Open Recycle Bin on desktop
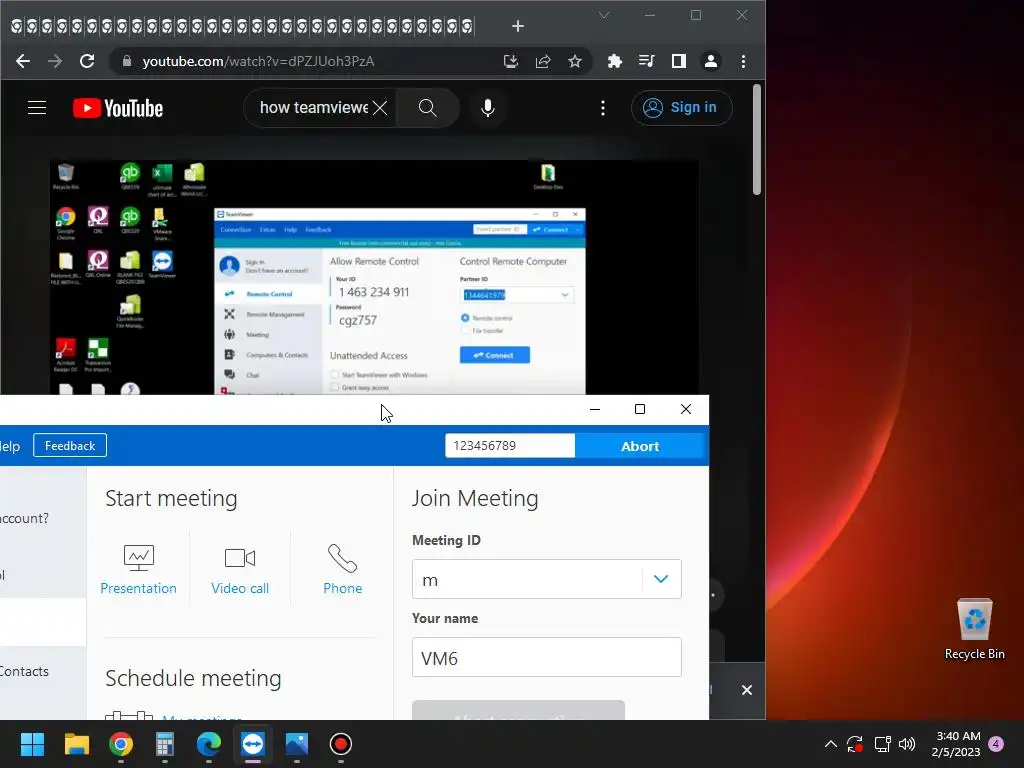This screenshot has height=768, width=1024. click(974, 628)
